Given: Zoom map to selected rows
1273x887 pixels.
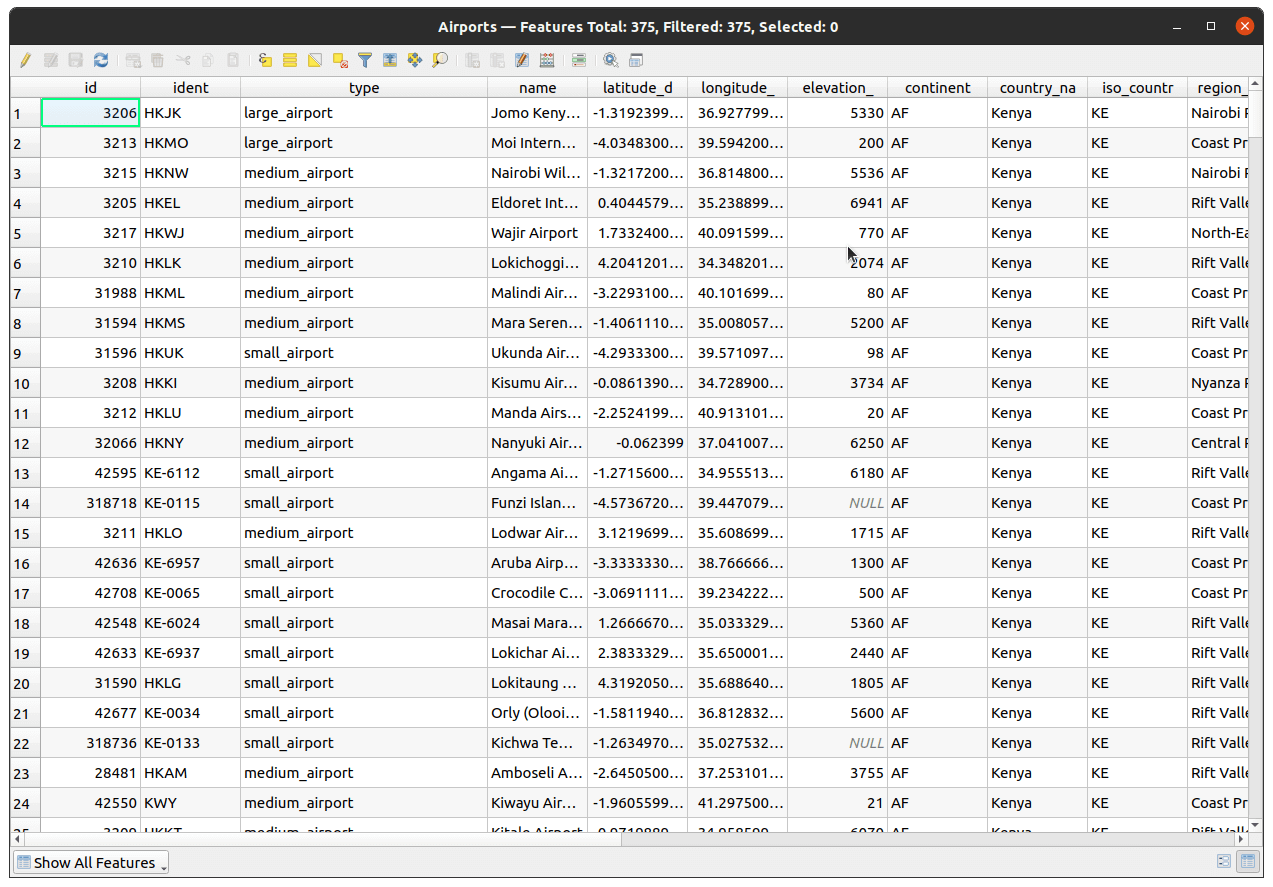Looking at the screenshot, I should [440, 61].
